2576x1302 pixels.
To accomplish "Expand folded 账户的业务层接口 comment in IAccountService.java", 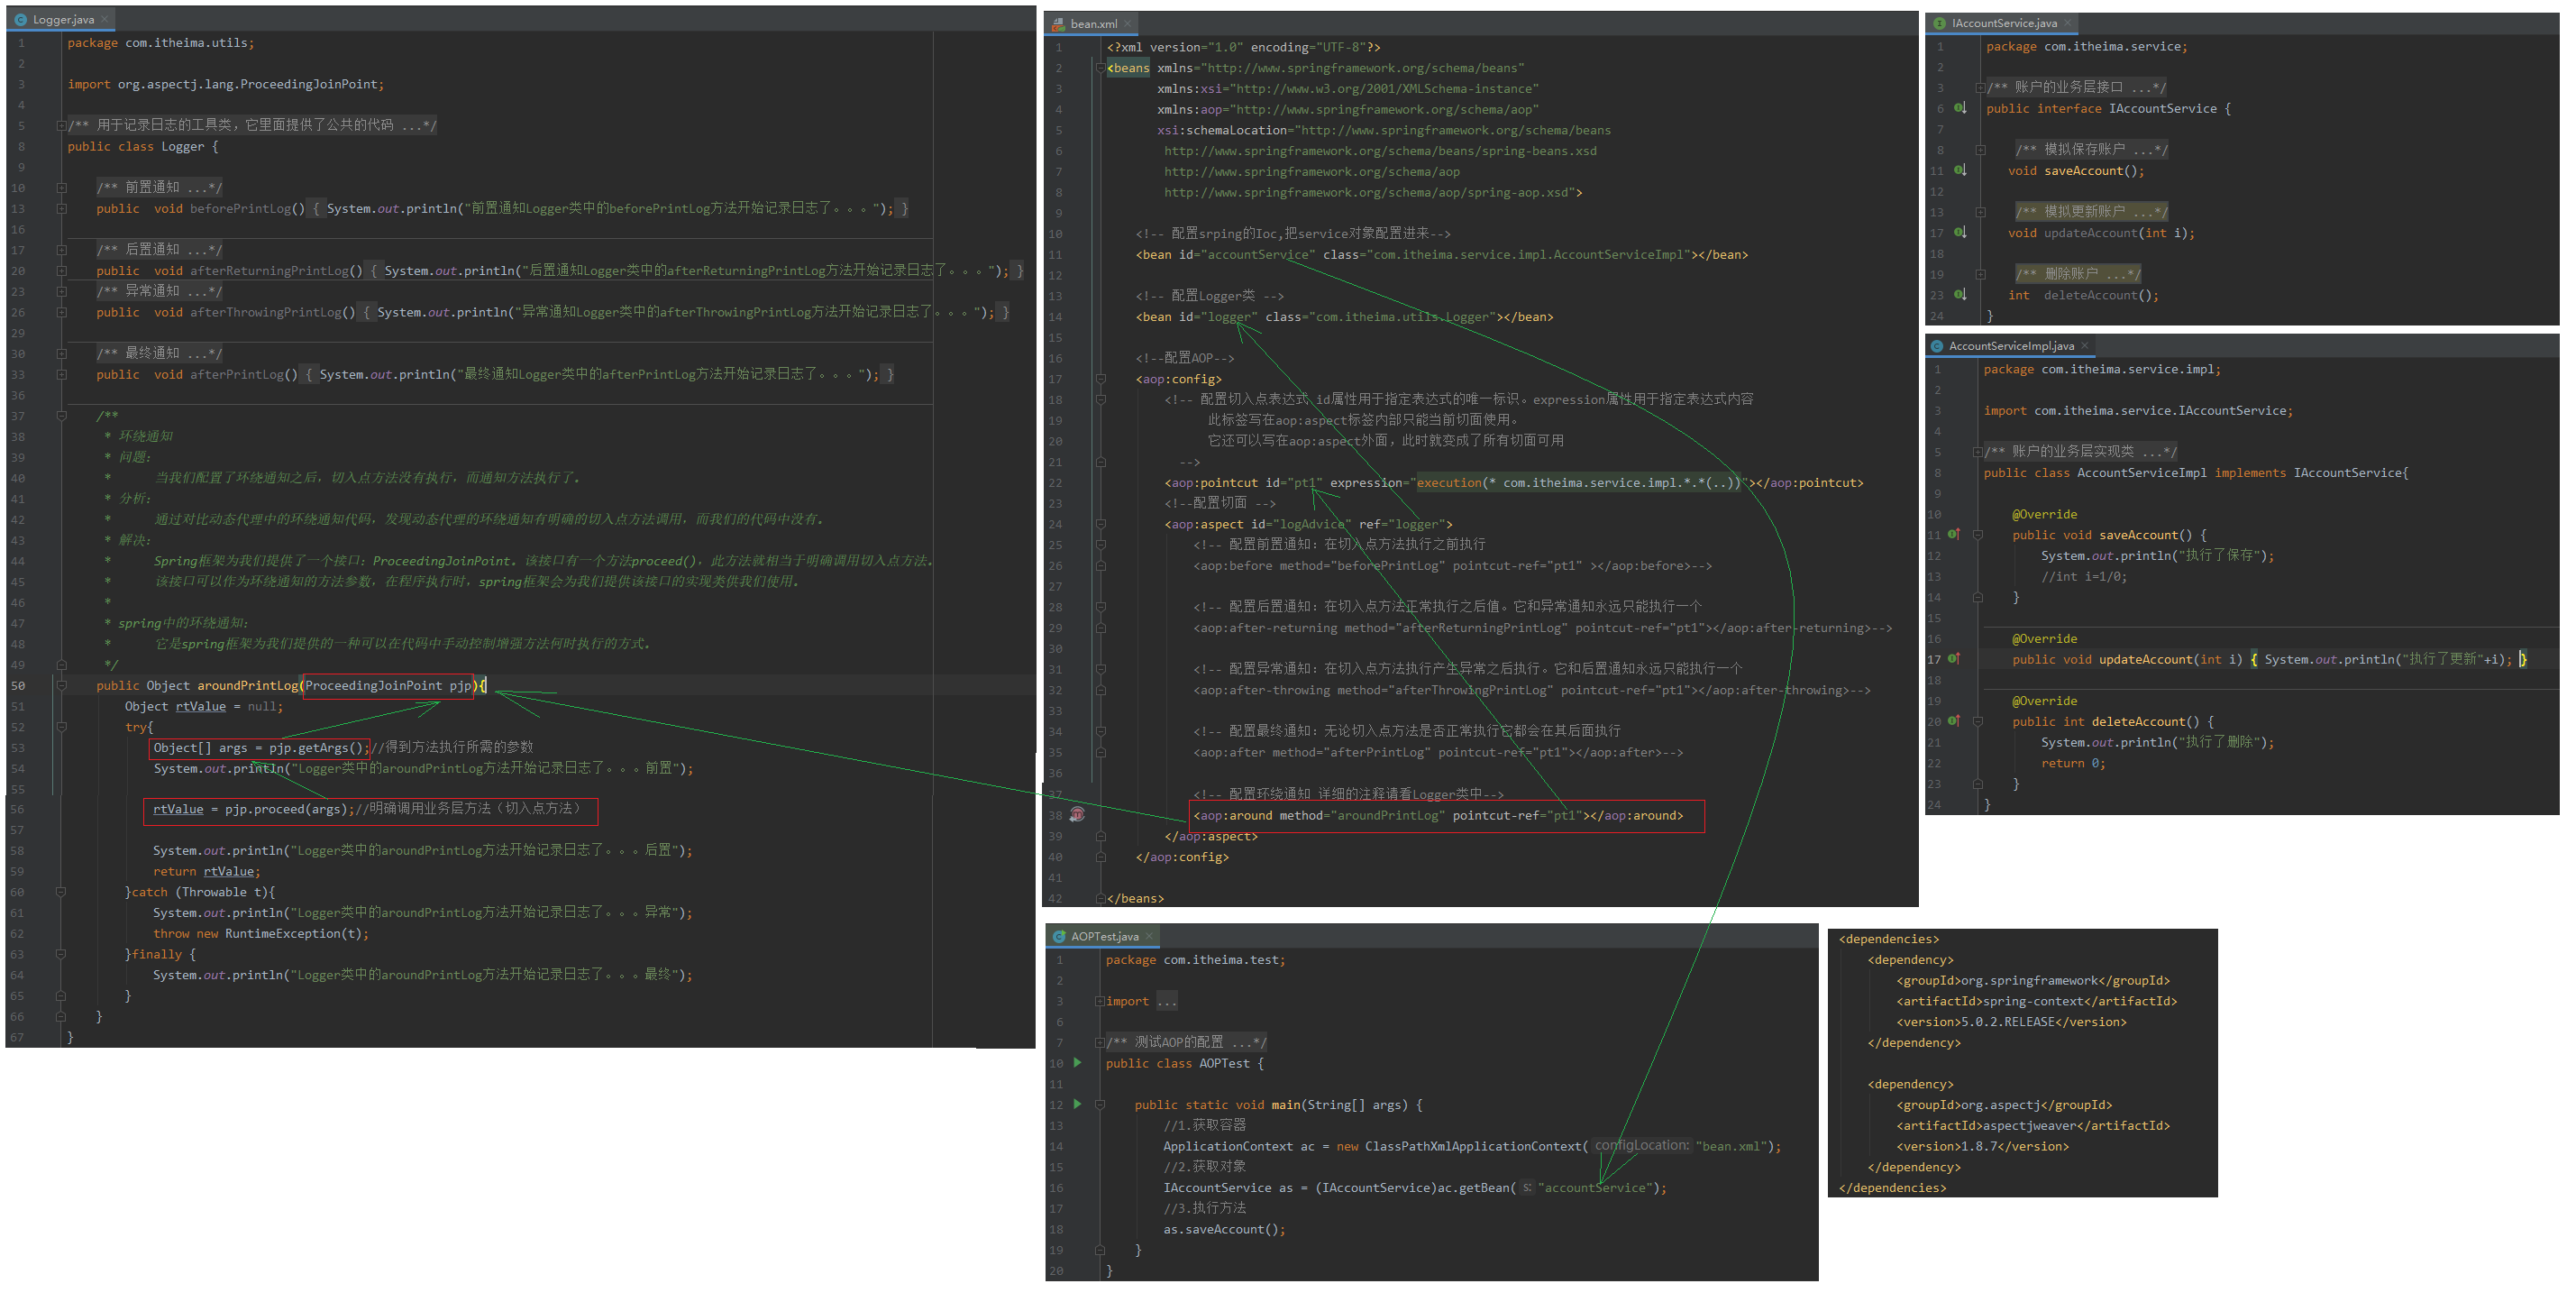I will [1980, 88].
